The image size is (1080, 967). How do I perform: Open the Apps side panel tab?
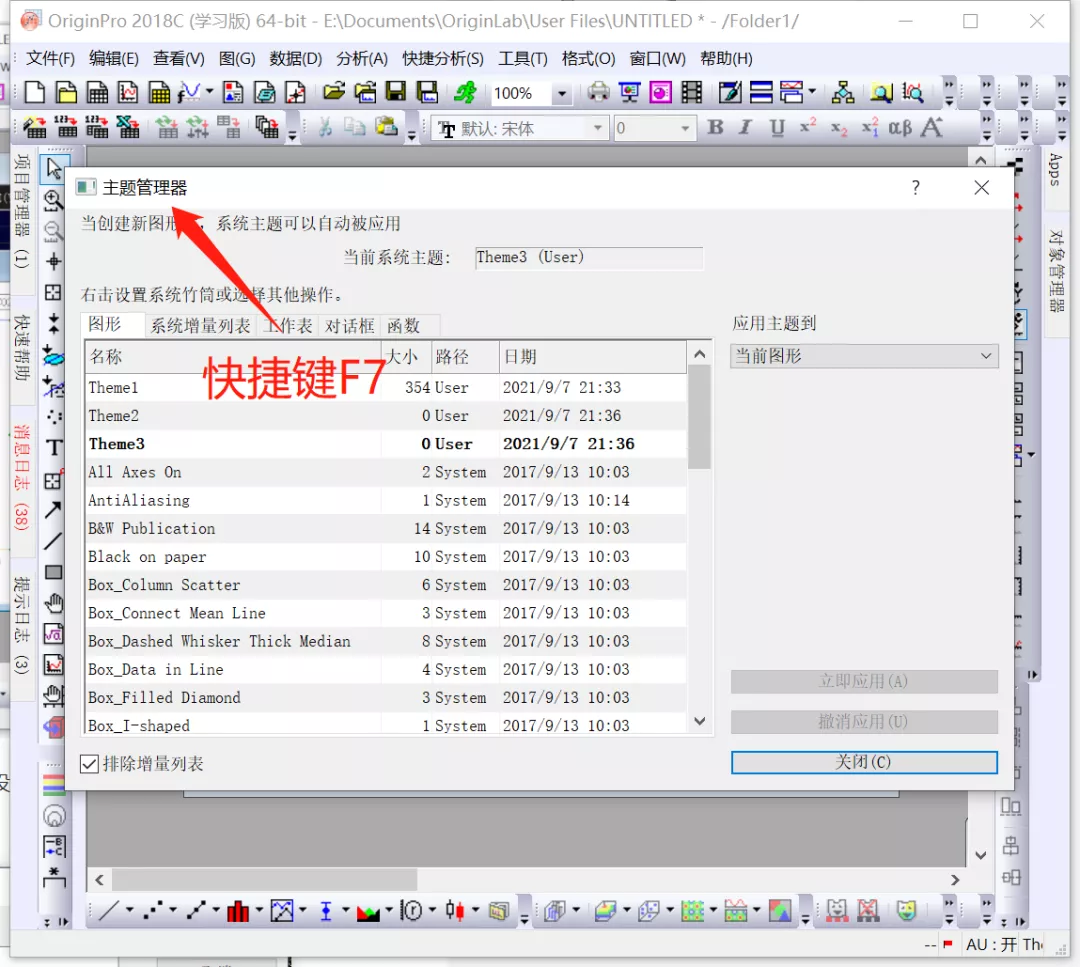pyautogui.click(x=1054, y=170)
